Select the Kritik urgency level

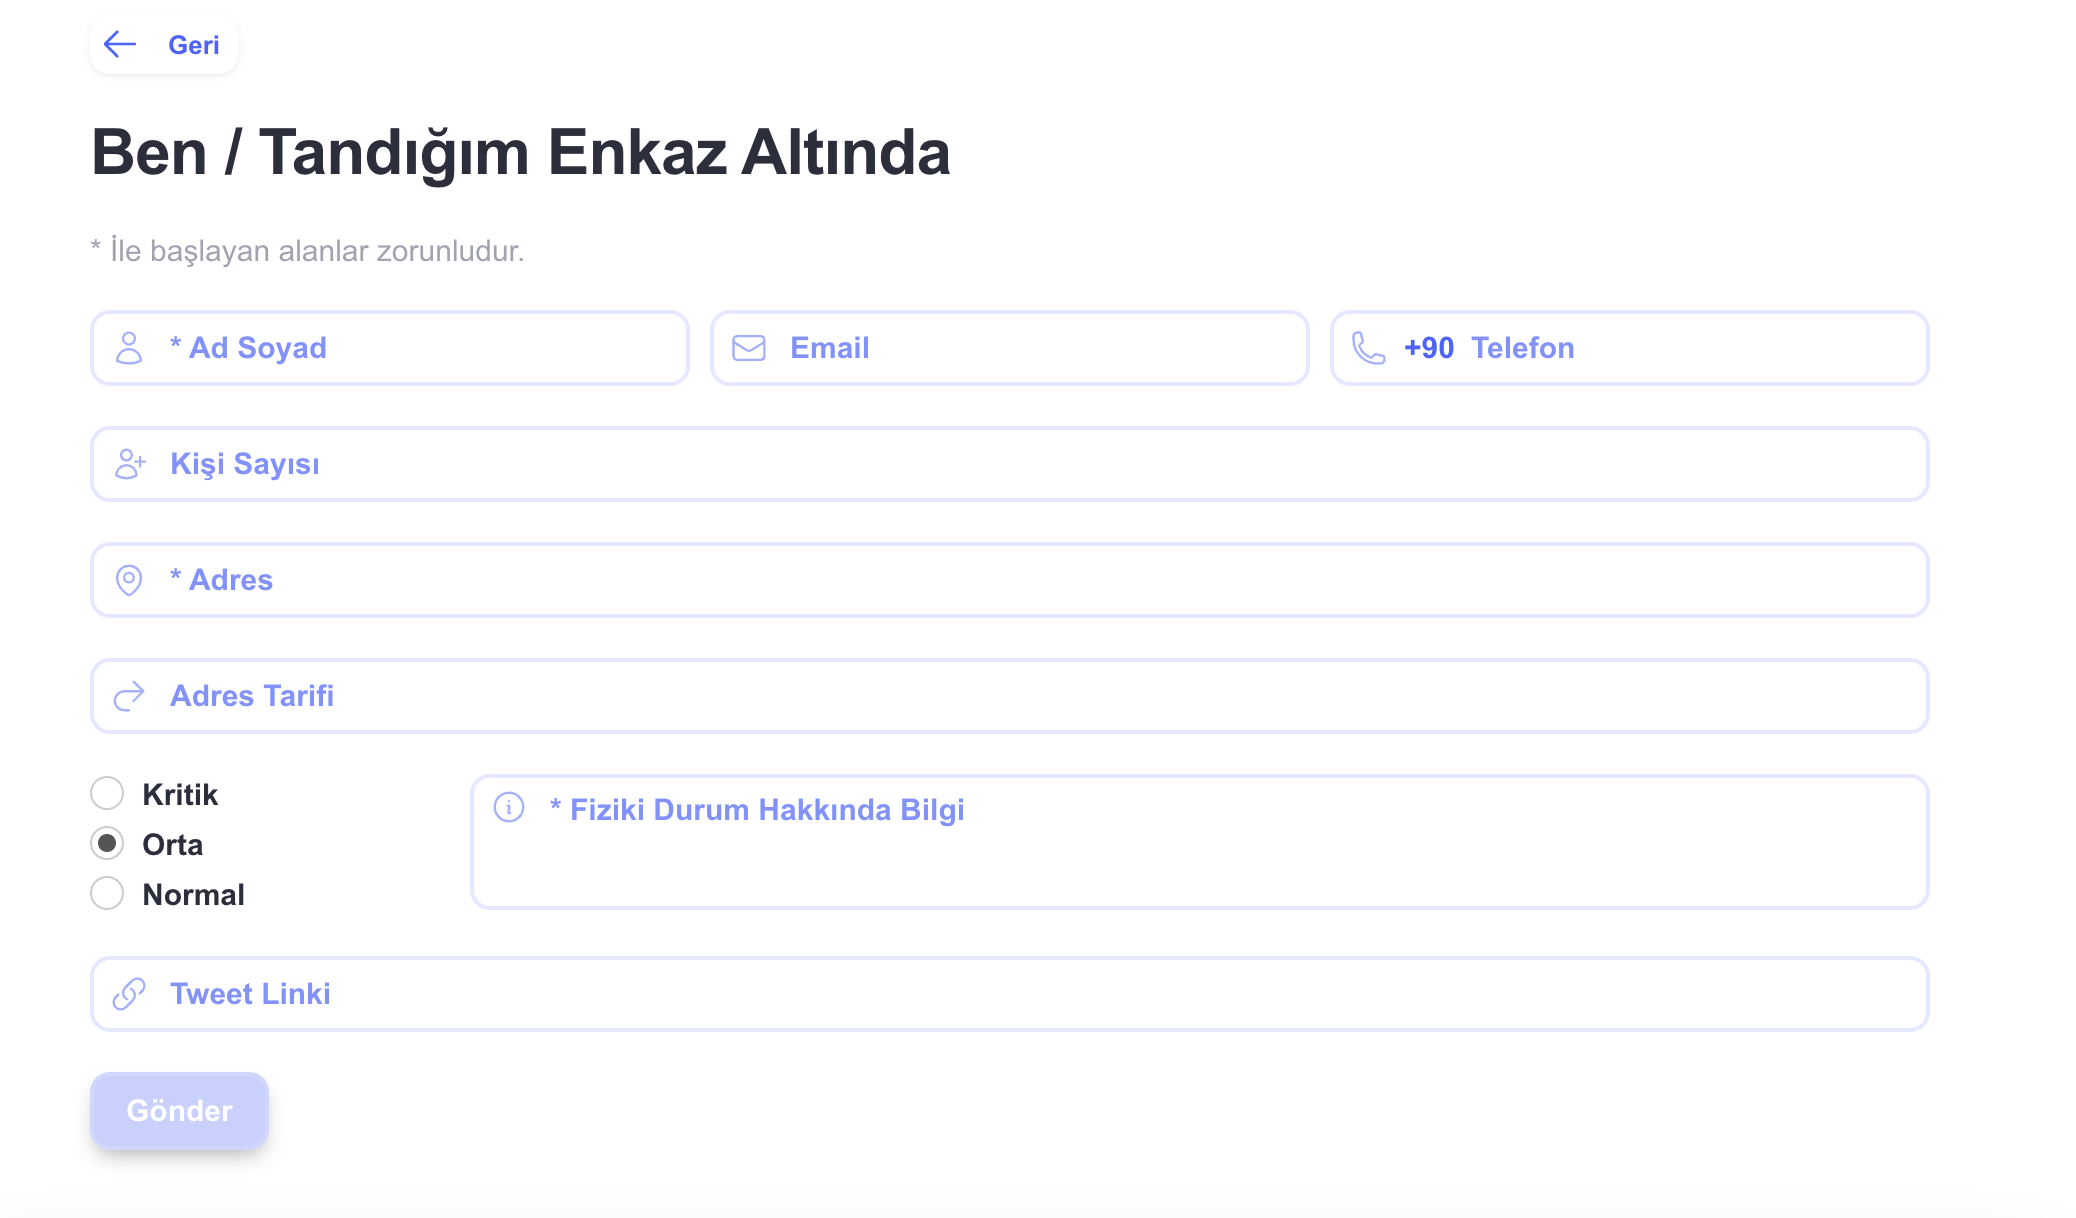coord(106,793)
